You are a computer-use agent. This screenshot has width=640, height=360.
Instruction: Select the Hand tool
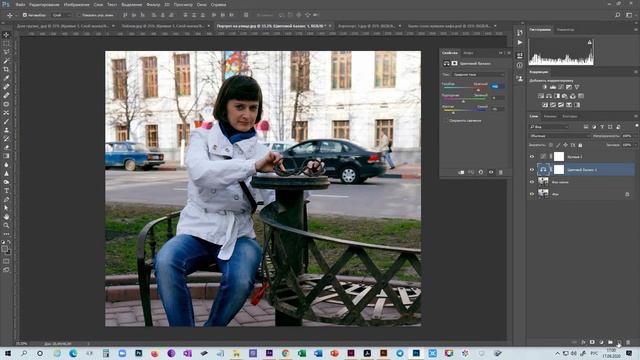coord(6,217)
